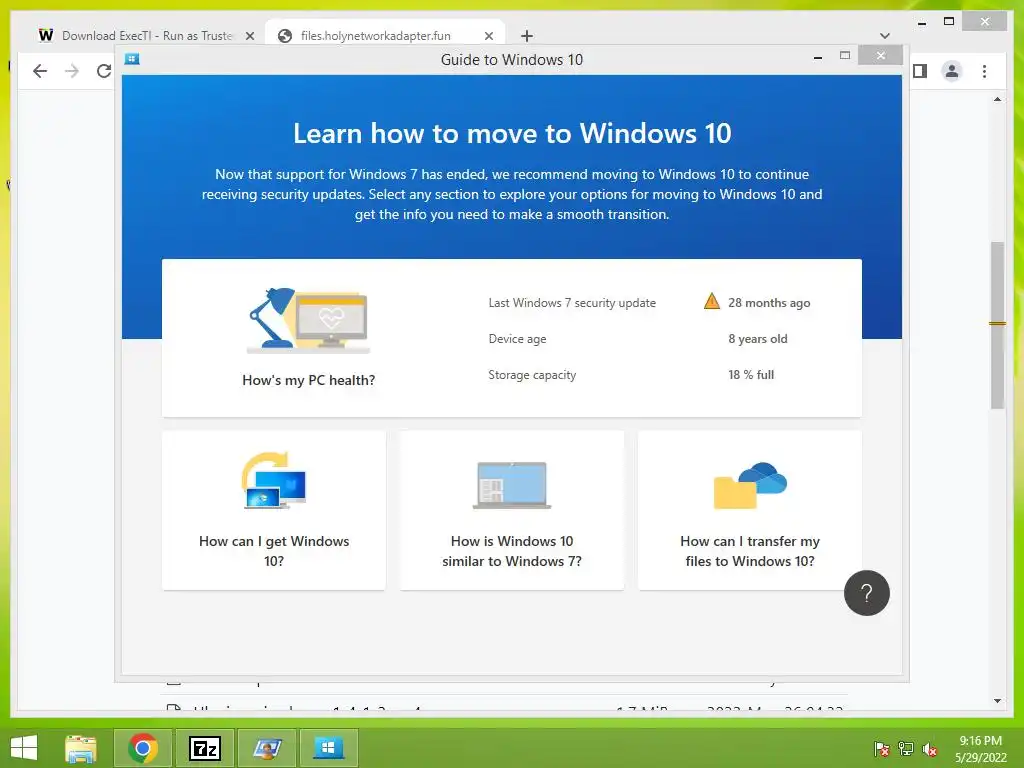Open a new Chrome tab with plus button
The image size is (1024, 768).
pyautogui.click(x=527, y=36)
